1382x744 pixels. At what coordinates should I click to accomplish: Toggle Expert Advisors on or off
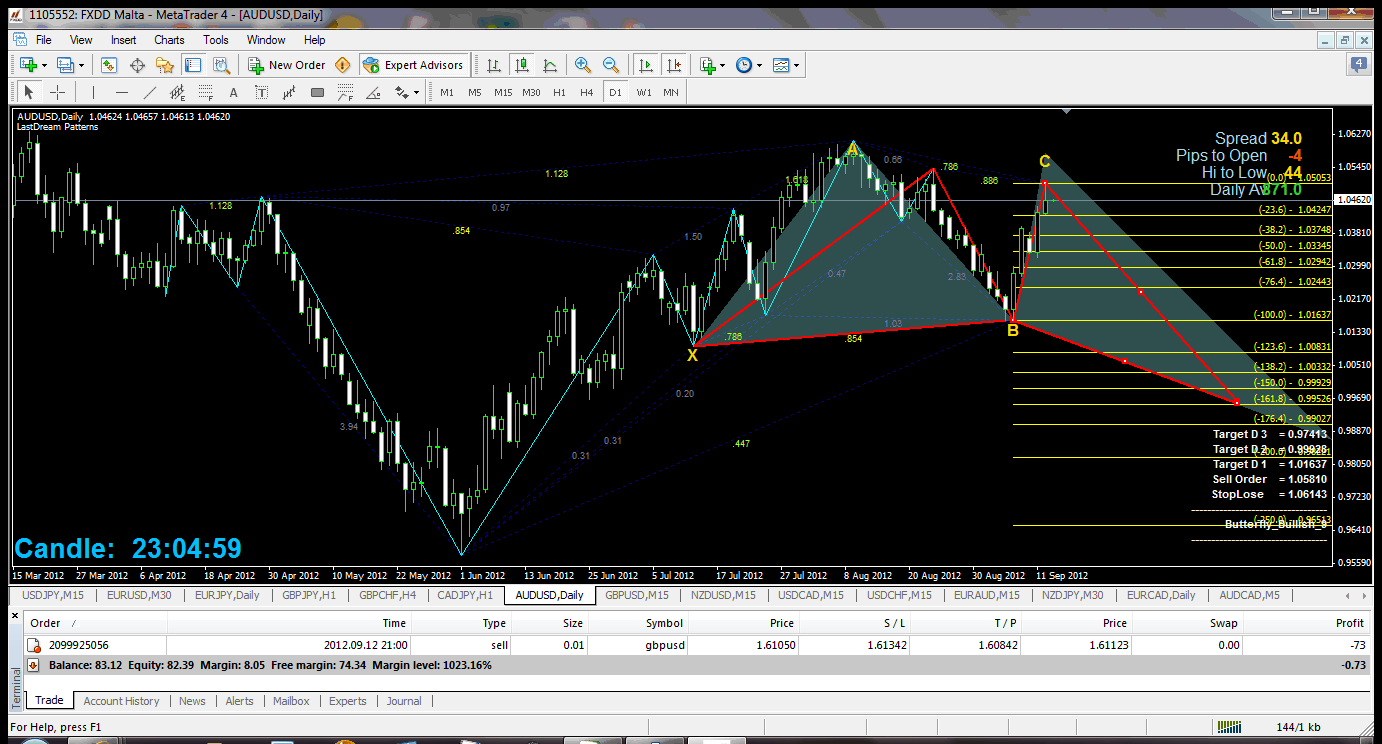(x=413, y=65)
